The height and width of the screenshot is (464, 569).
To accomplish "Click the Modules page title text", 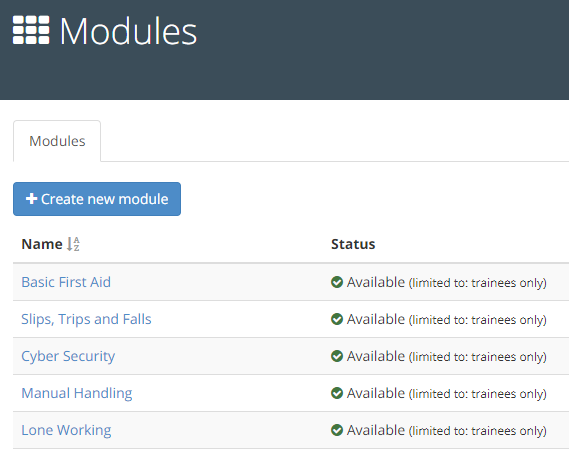I will click(x=128, y=31).
